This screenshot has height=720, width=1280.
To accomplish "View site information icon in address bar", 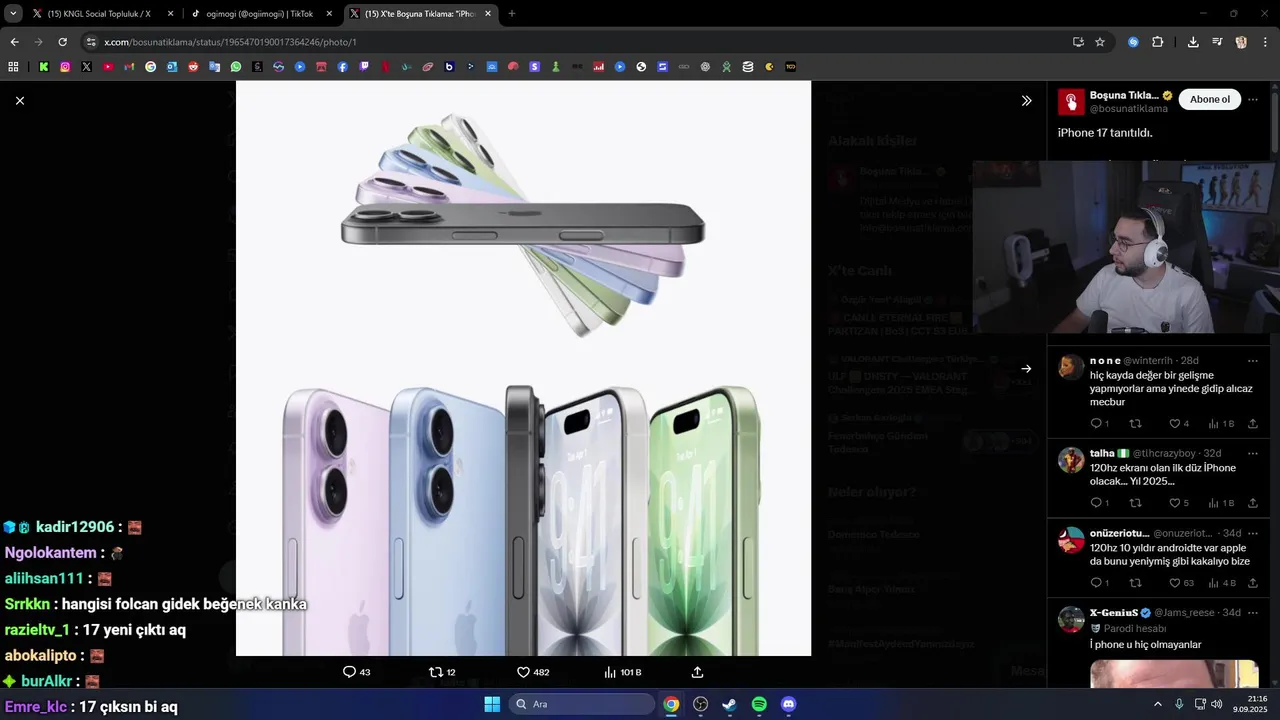I will tap(92, 42).
